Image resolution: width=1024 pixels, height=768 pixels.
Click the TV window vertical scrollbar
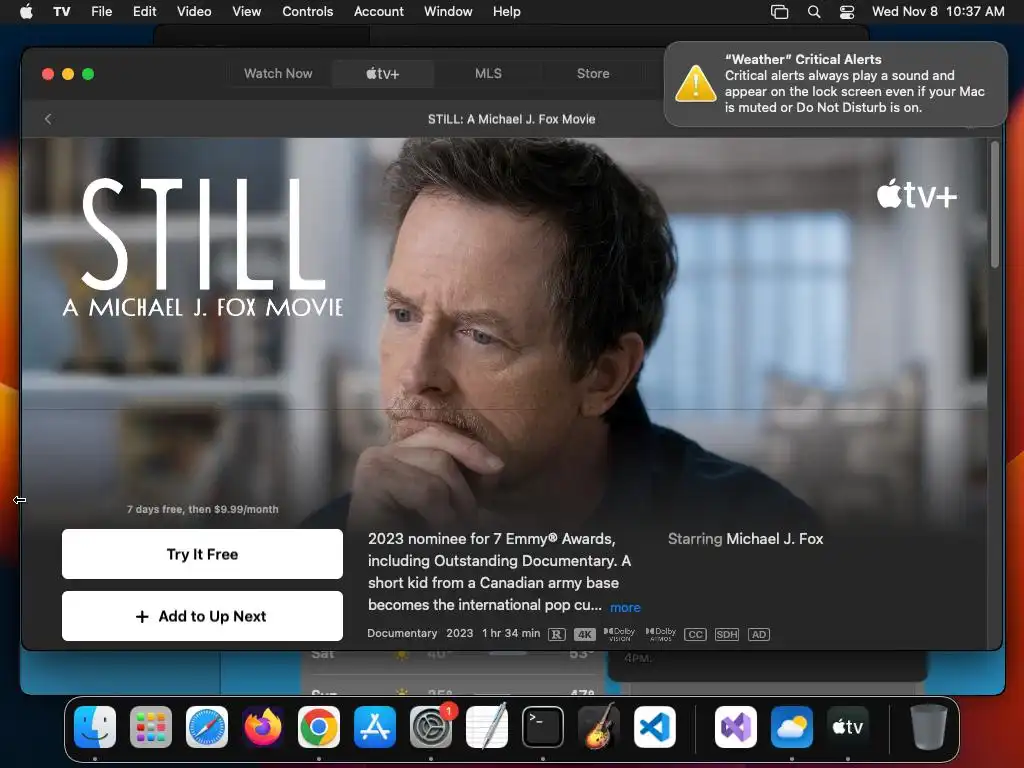tap(995, 204)
